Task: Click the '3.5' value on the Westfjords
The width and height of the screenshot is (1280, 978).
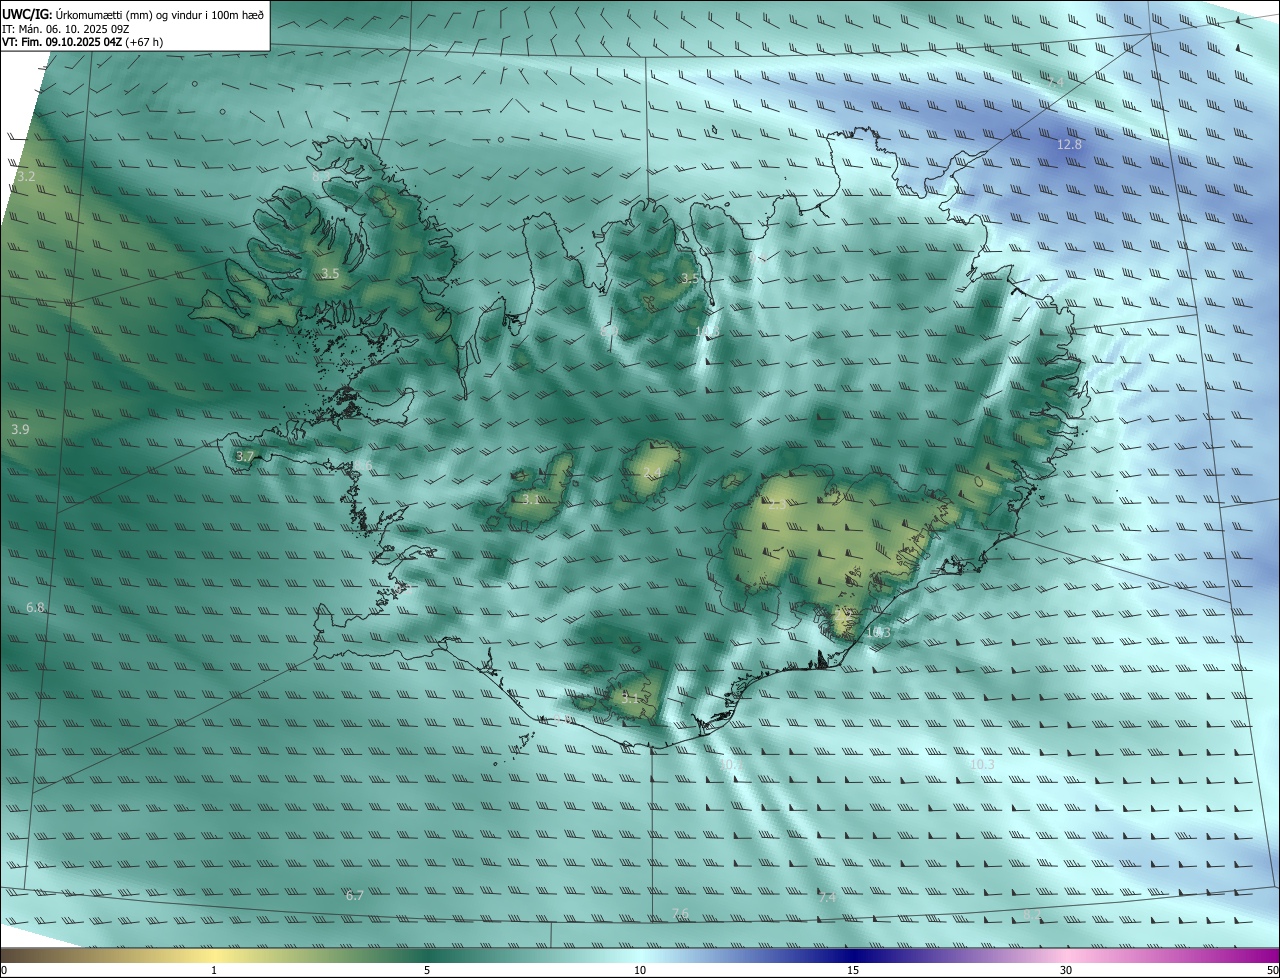Action: pyautogui.click(x=330, y=273)
